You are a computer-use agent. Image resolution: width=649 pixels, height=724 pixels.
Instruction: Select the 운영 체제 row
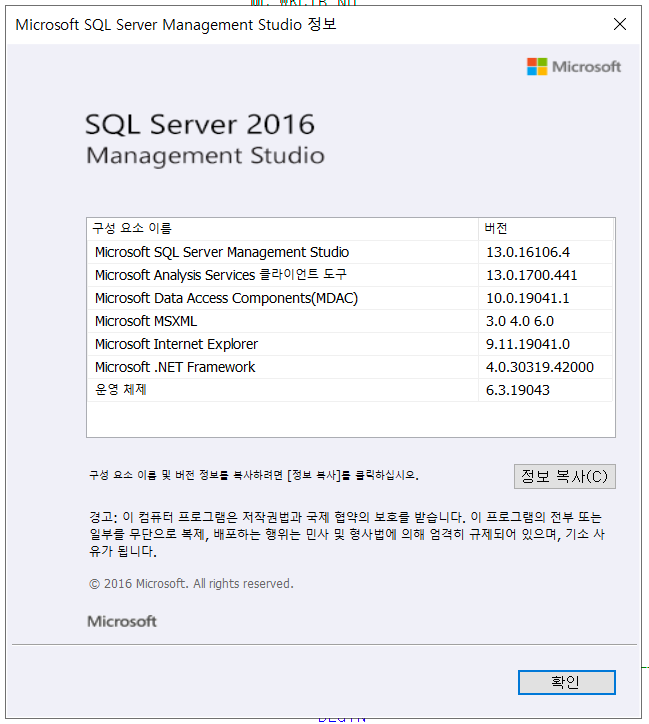pos(350,390)
